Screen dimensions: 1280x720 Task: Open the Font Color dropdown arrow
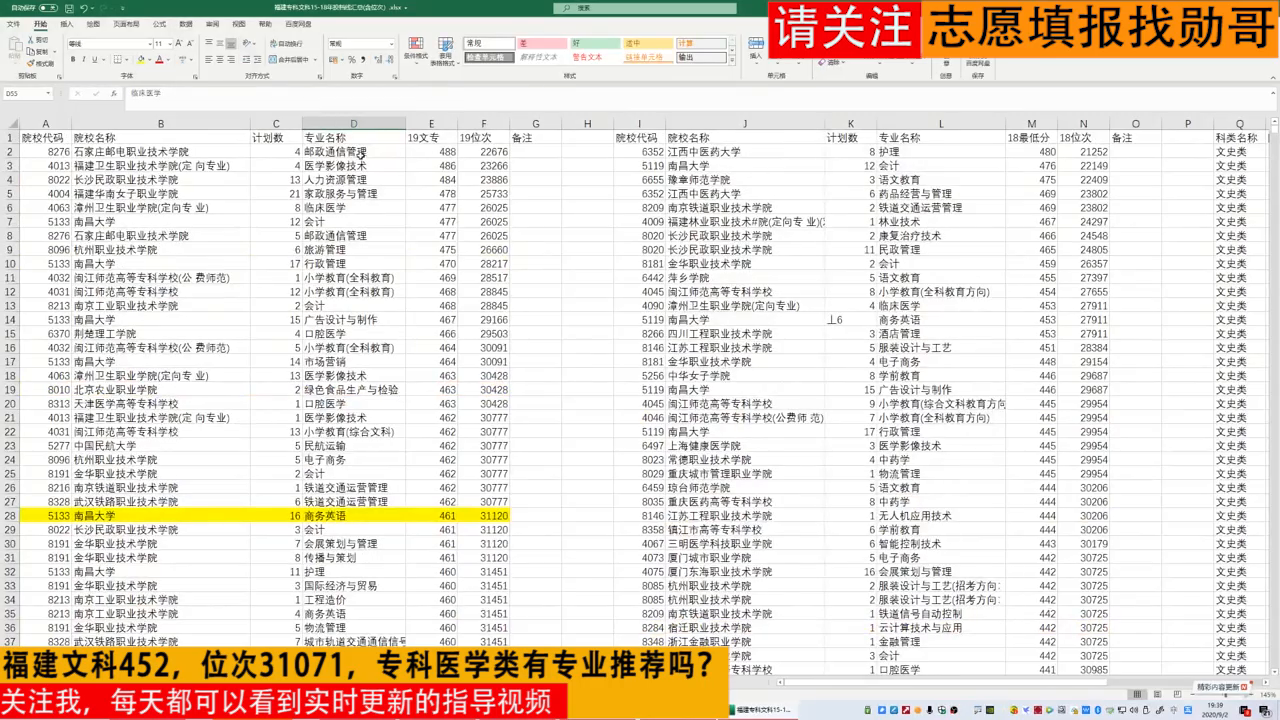[168, 60]
